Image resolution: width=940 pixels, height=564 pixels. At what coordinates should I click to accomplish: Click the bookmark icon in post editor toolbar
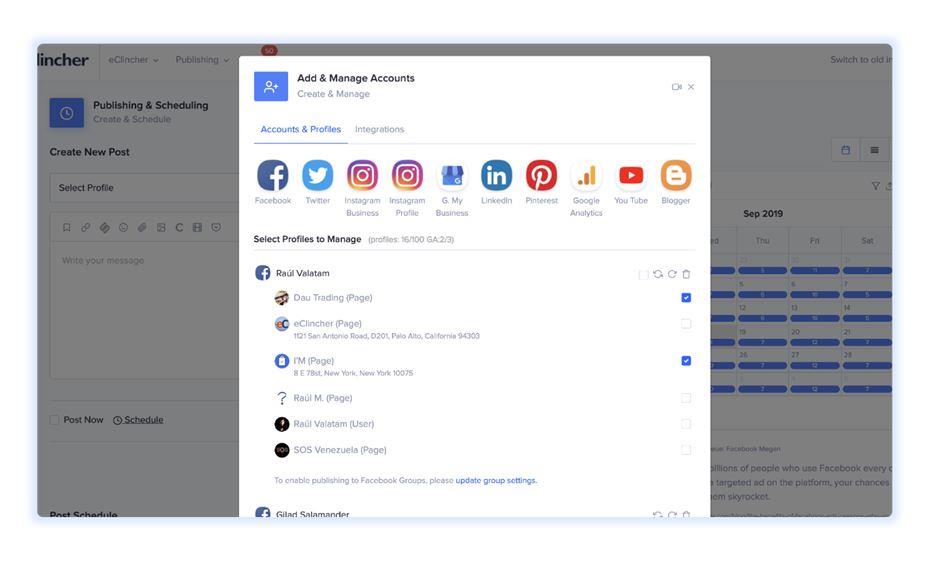click(67, 227)
